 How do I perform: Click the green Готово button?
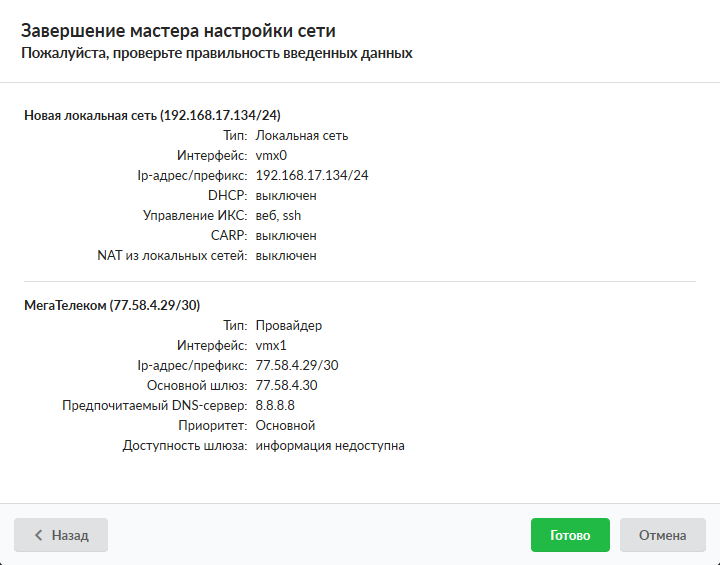pyautogui.click(x=570, y=535)
